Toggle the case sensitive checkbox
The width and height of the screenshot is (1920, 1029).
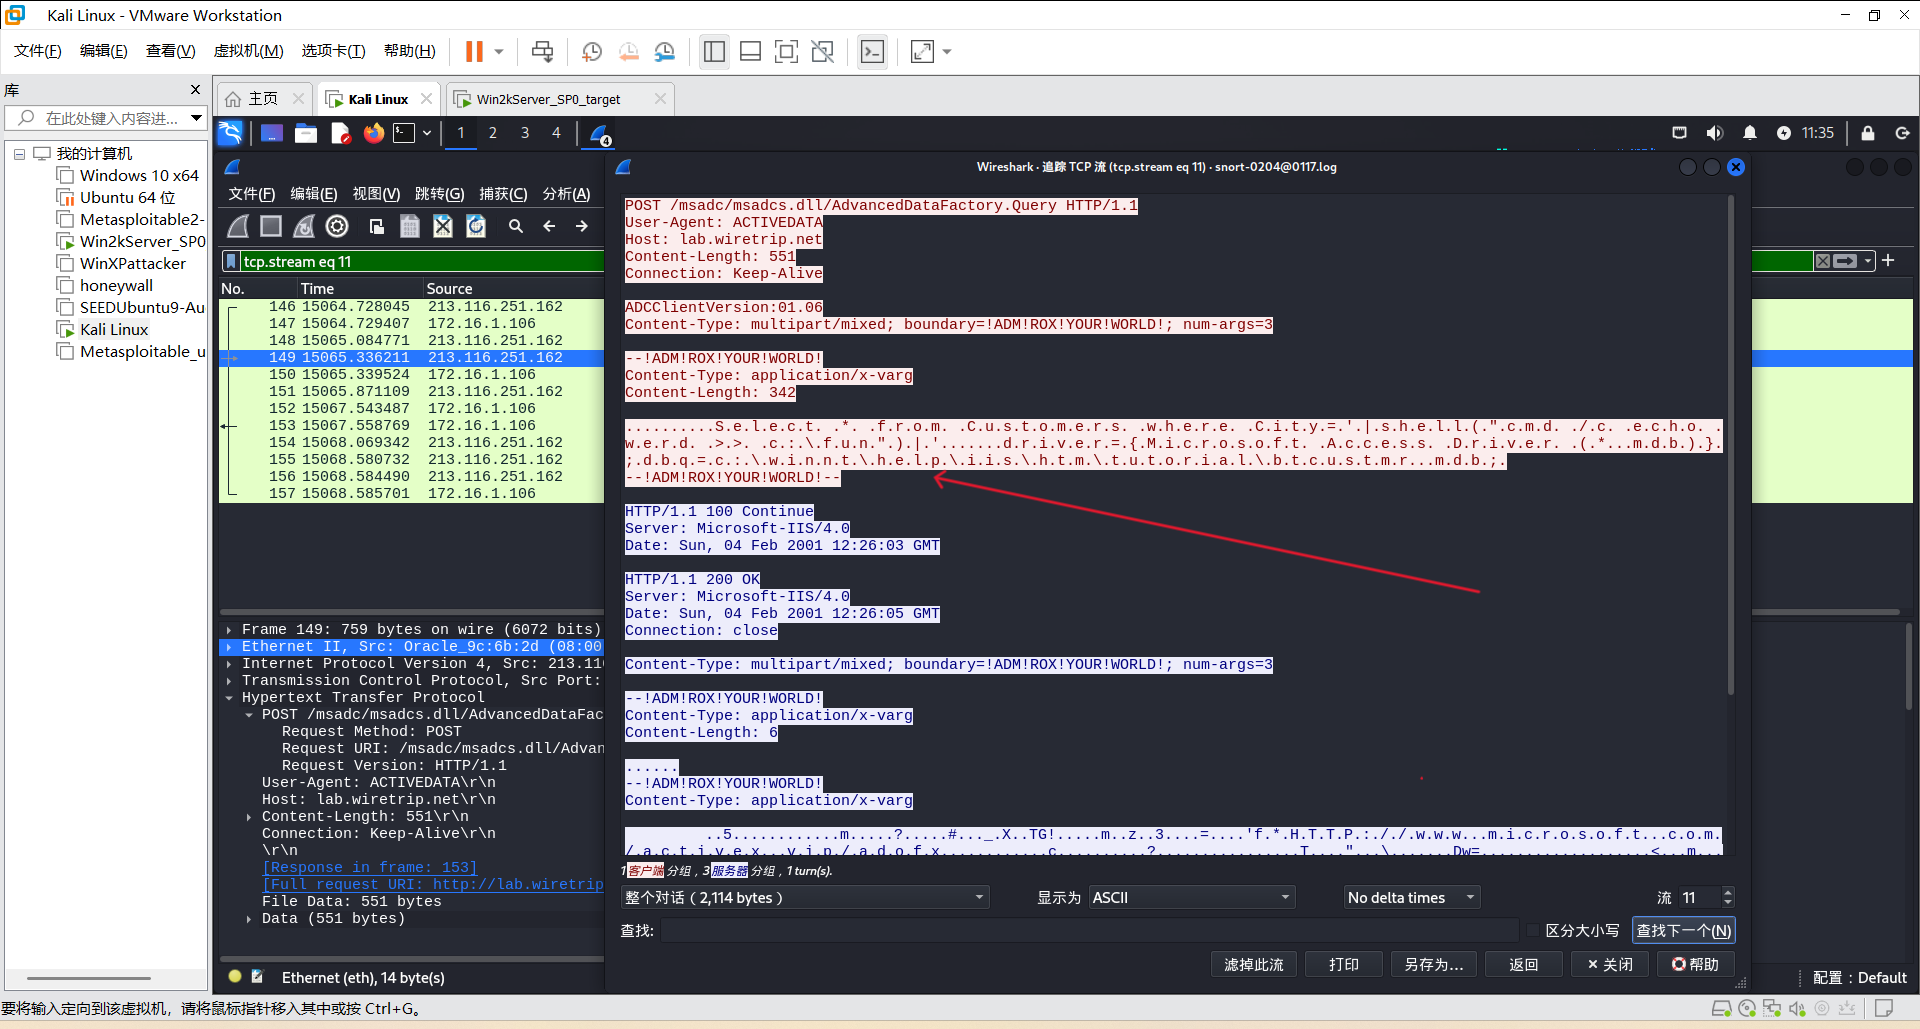pyautogui.click(x=1533, y=930)
